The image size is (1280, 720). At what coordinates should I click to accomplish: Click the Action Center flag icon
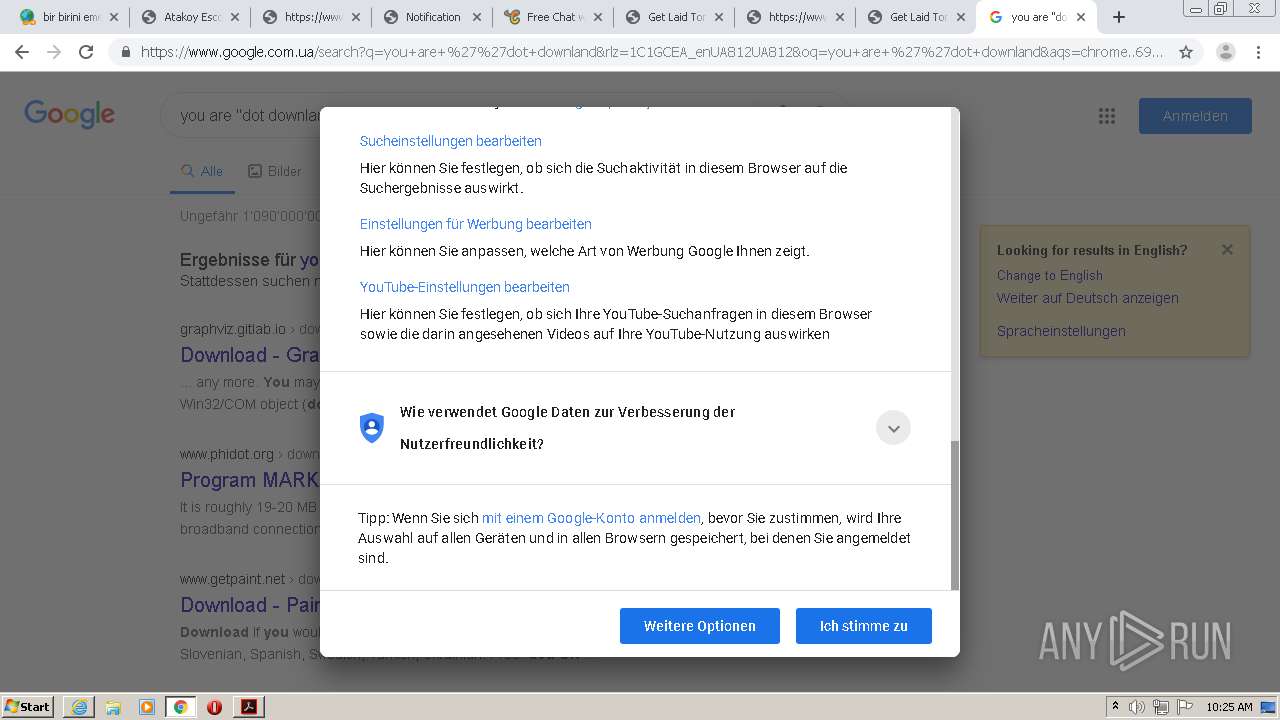tap(1185, 707)
